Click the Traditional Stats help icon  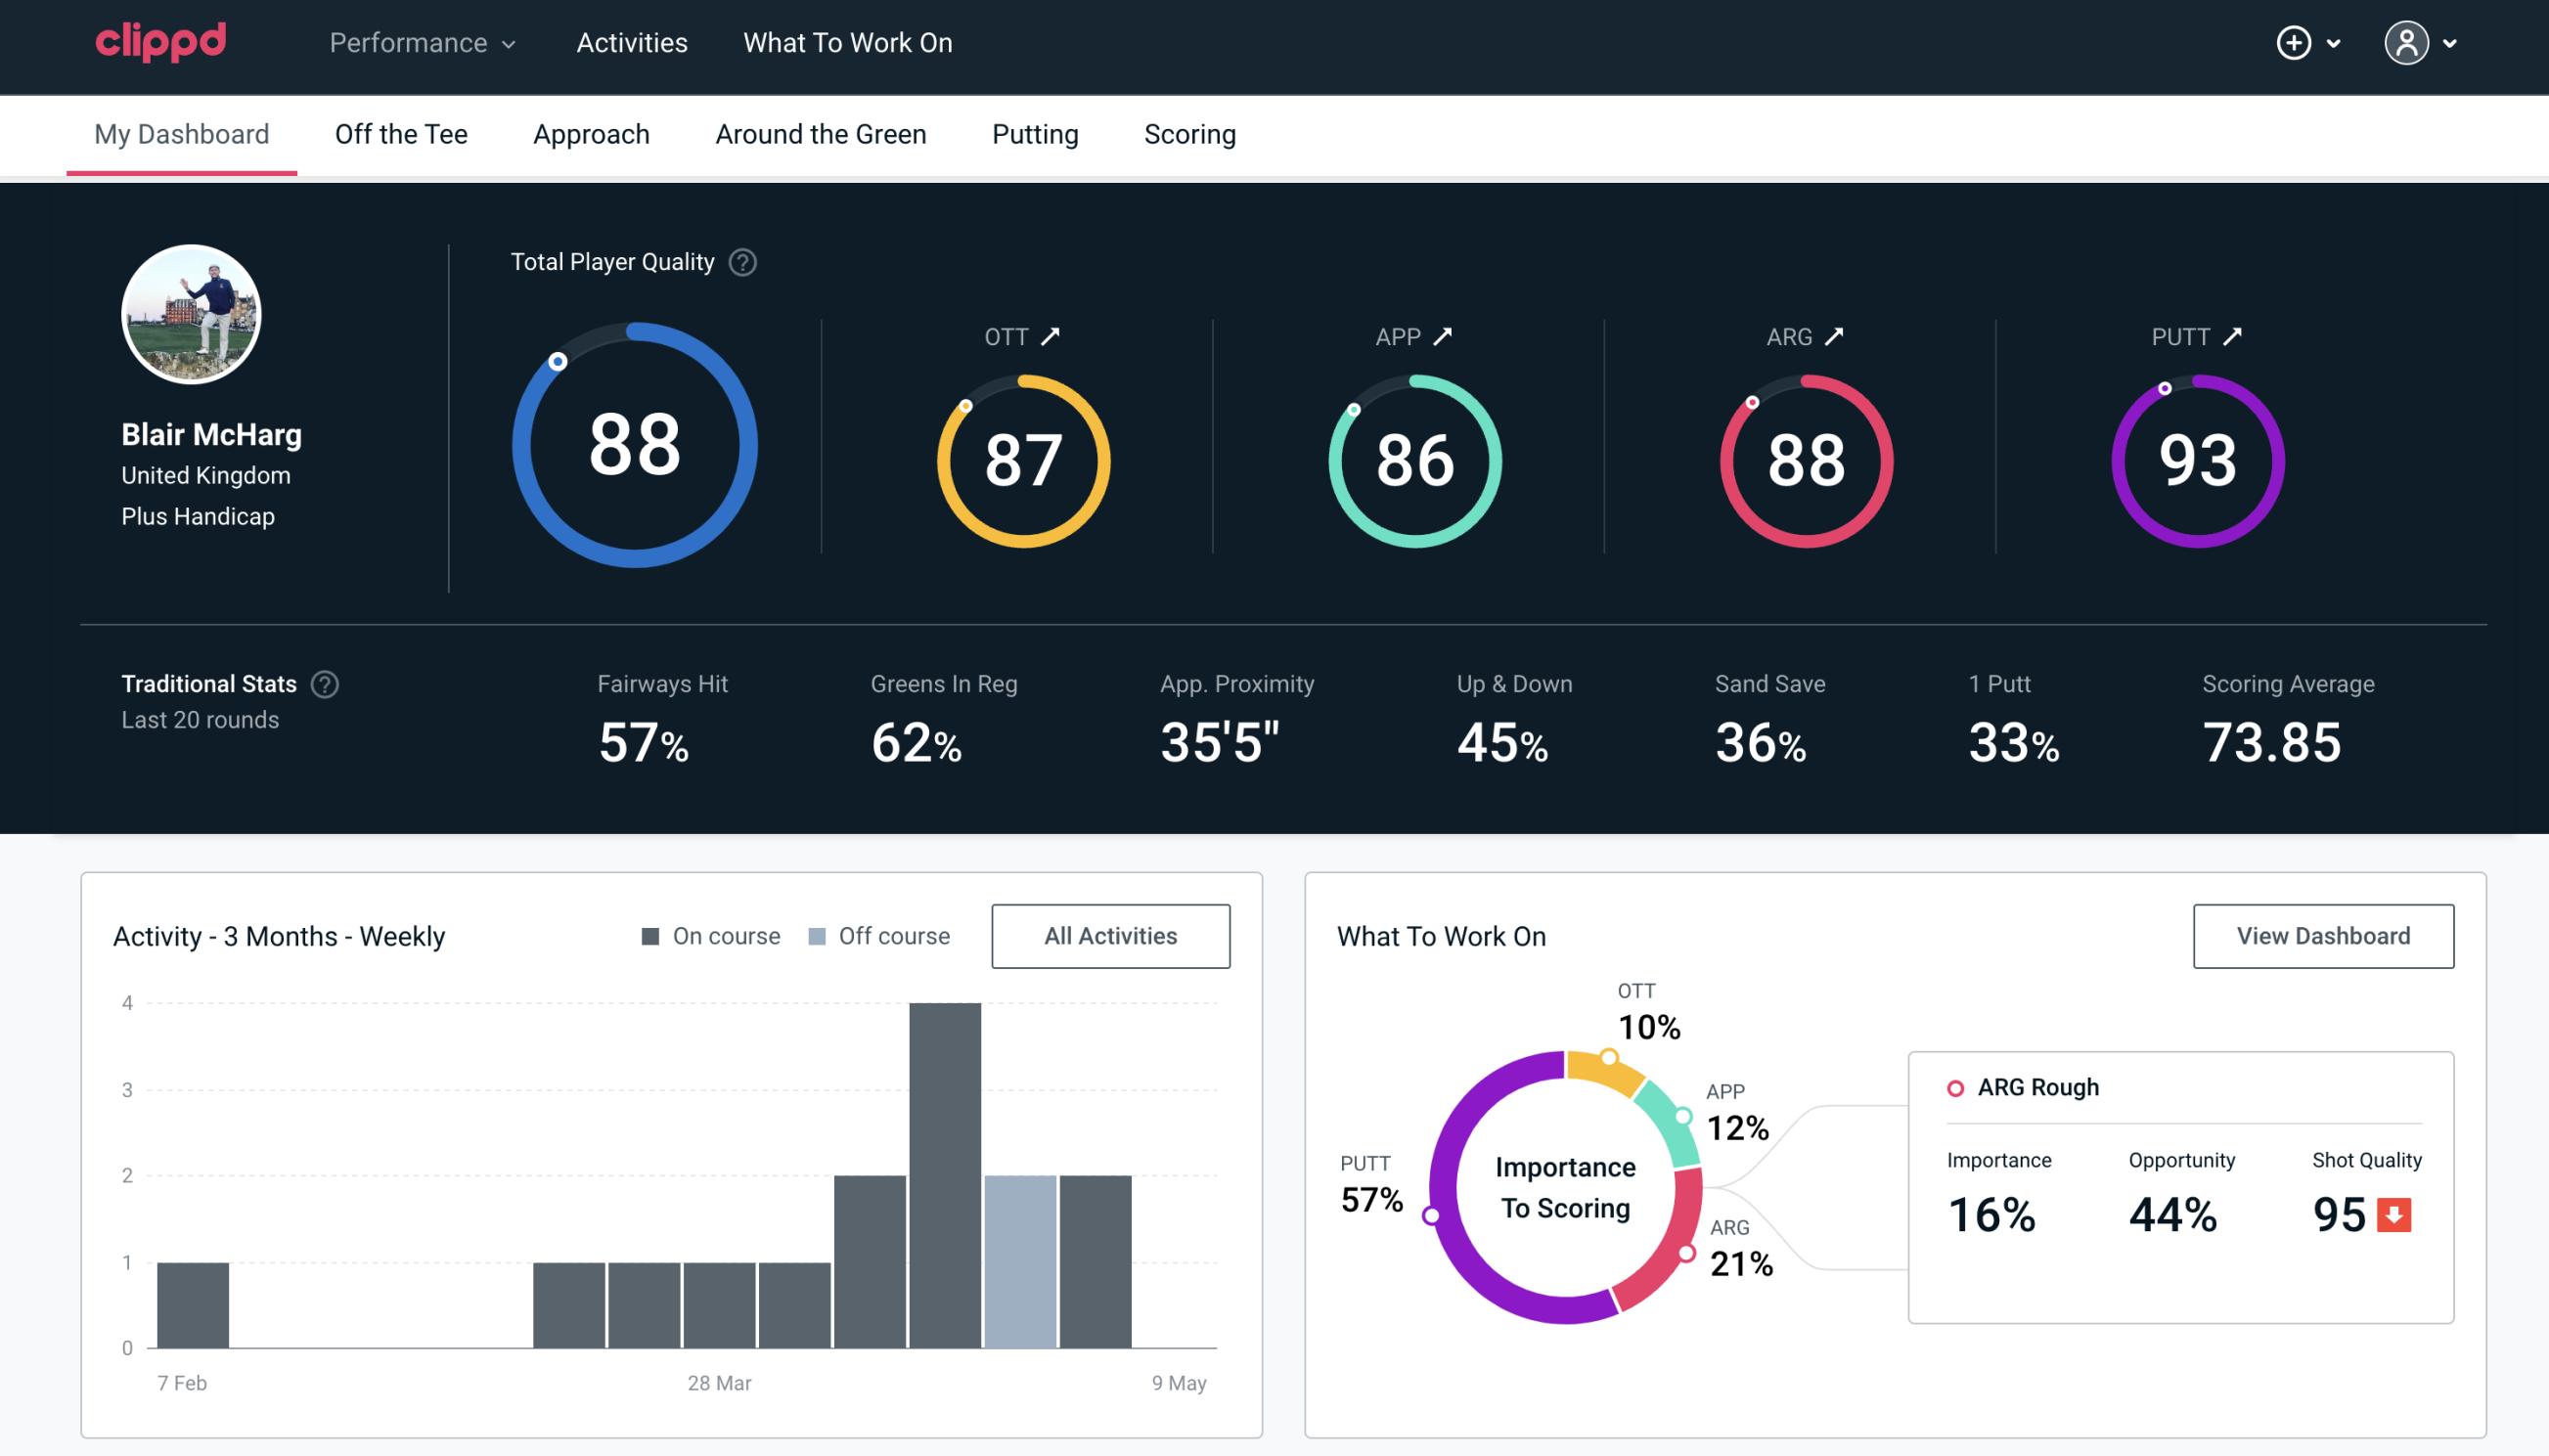[x=326, y=684]
